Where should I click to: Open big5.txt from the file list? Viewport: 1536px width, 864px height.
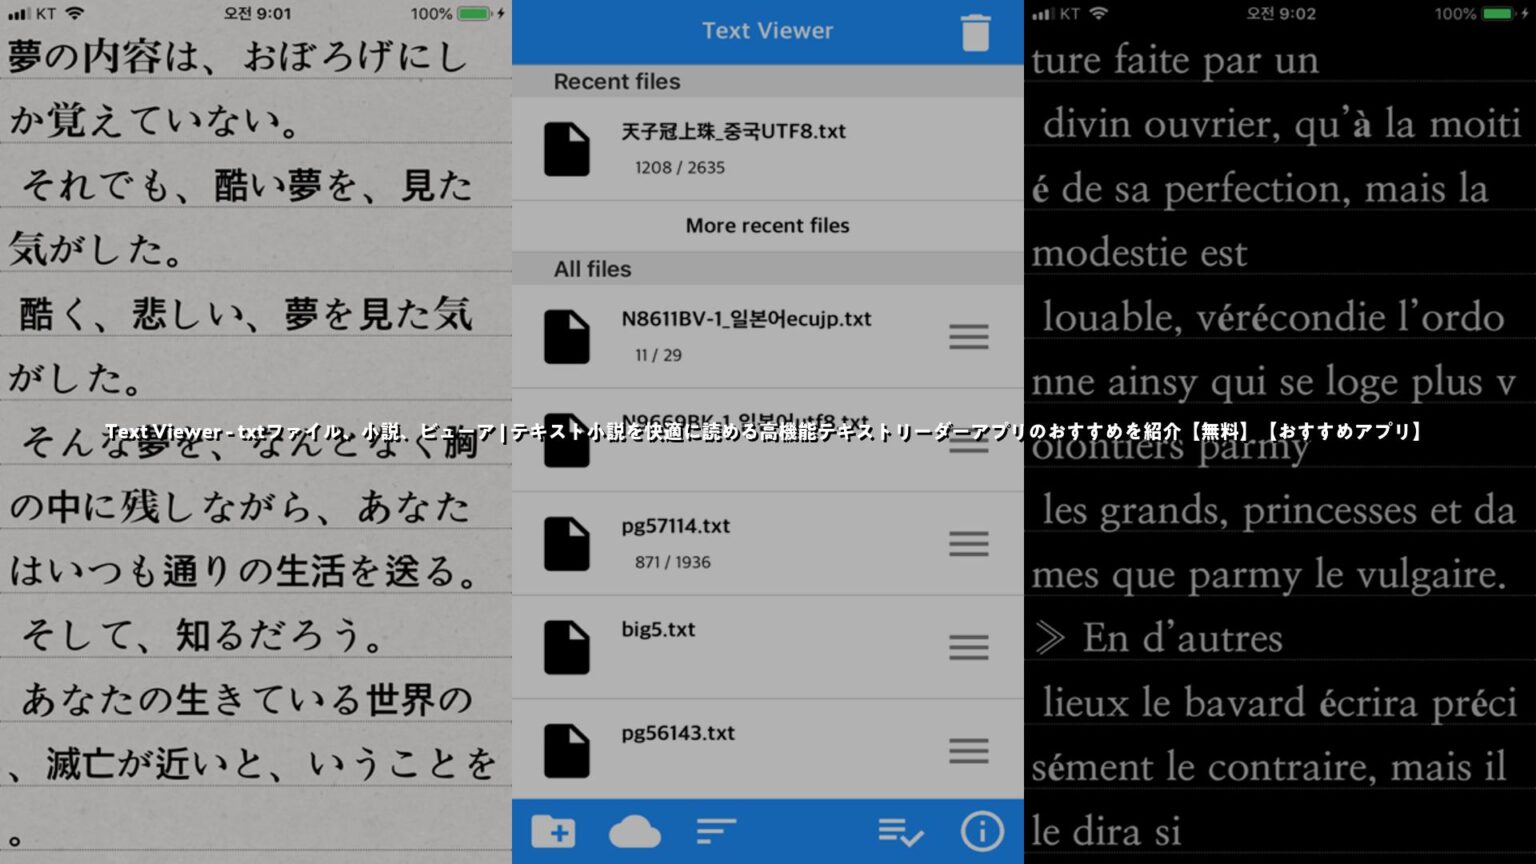(656, 630)
